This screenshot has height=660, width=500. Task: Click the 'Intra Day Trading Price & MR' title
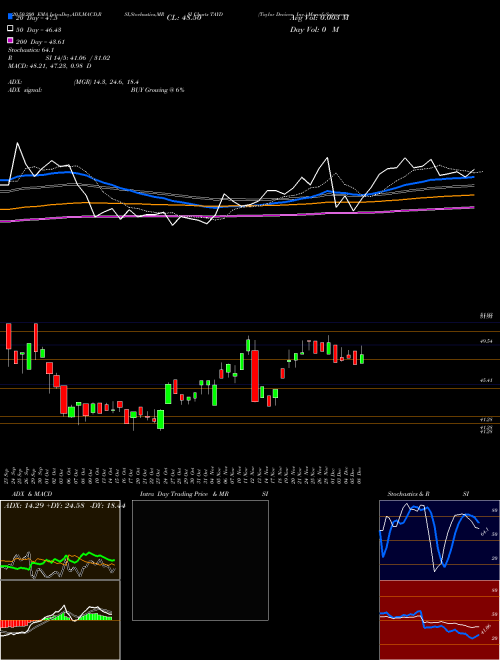tap(184, 494)
